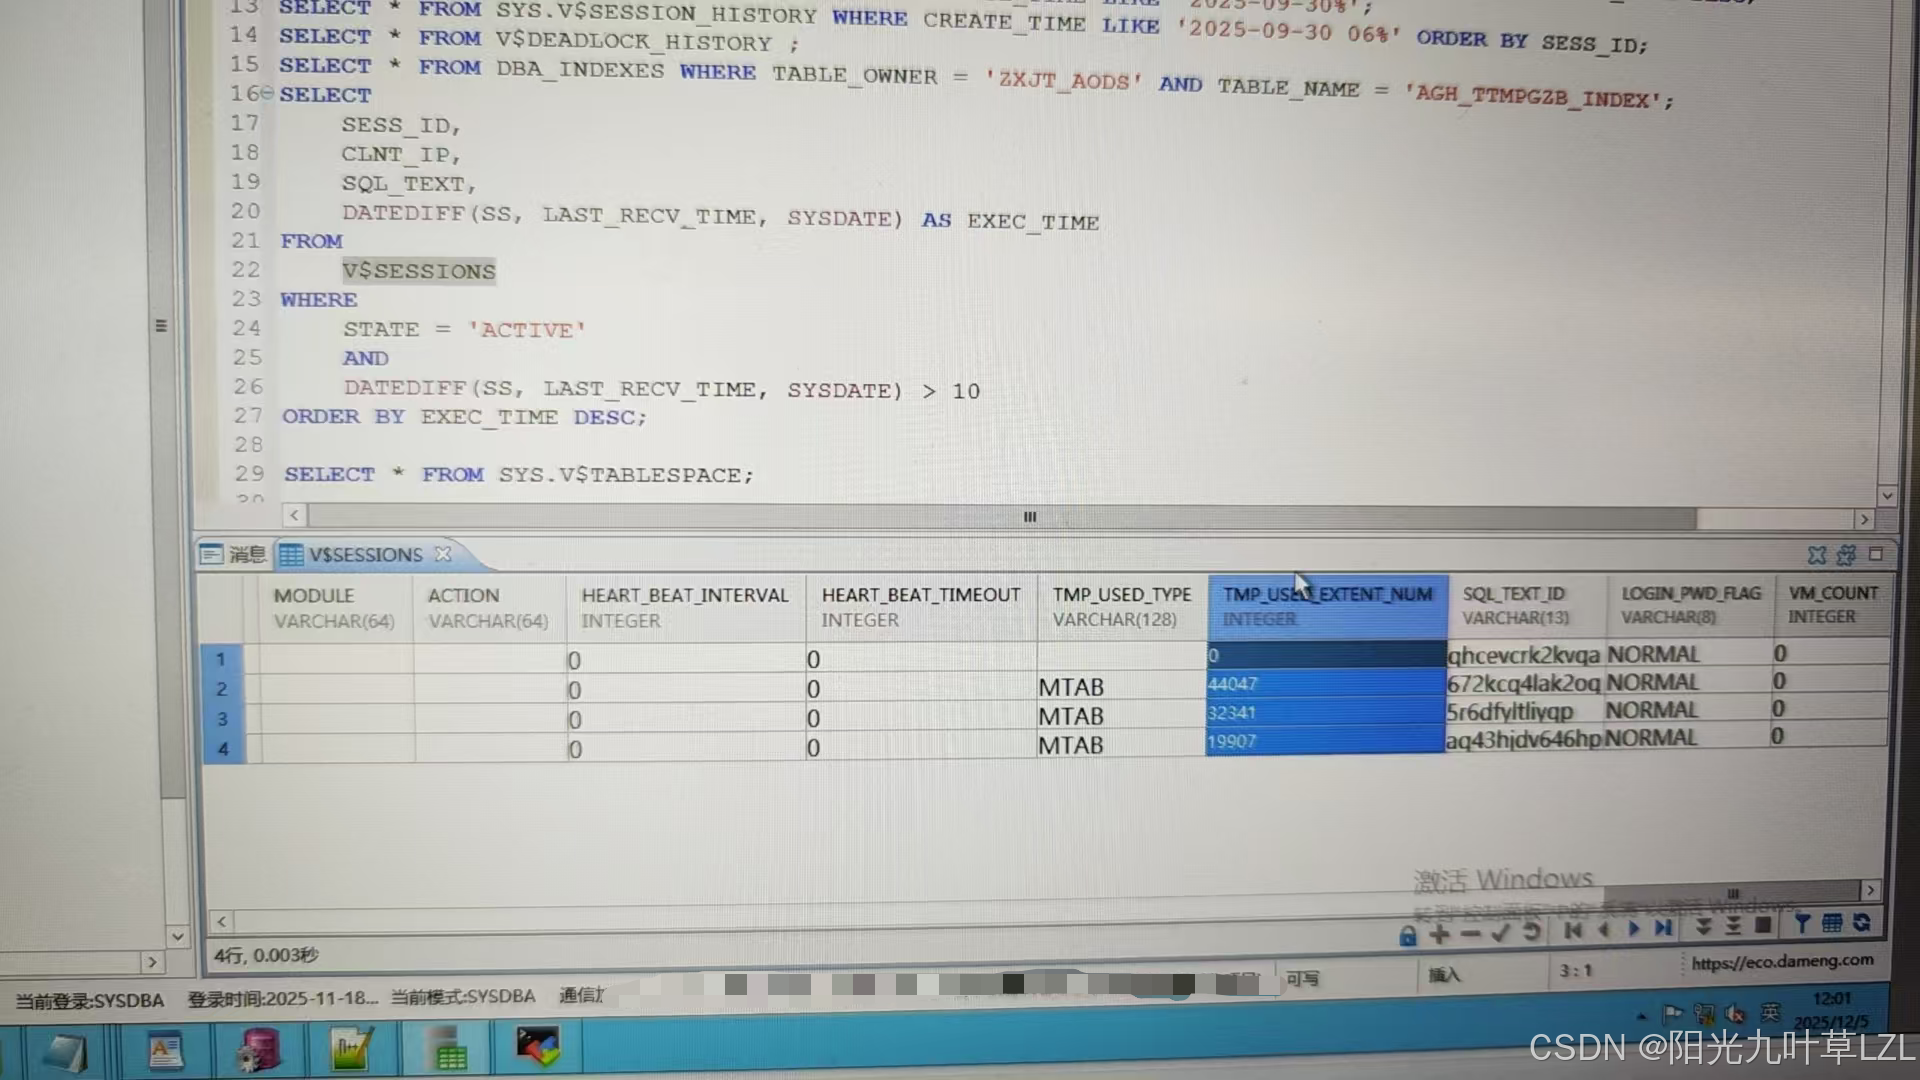
Task: Maximize the results panel
Action: point(1876,554)
